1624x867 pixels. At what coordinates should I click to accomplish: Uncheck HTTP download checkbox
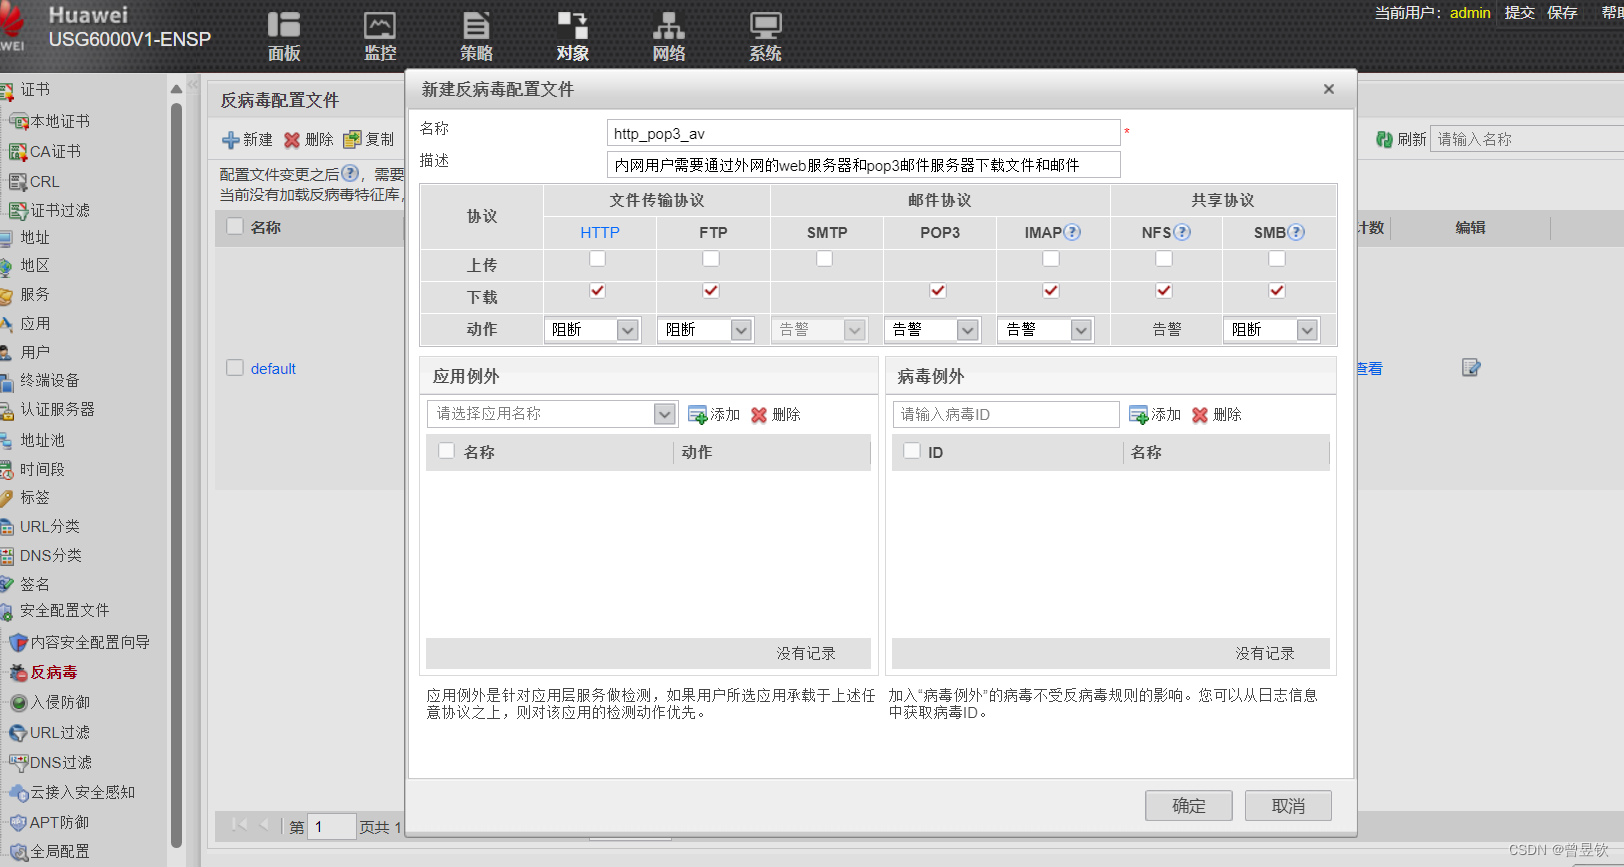point(597,290)
